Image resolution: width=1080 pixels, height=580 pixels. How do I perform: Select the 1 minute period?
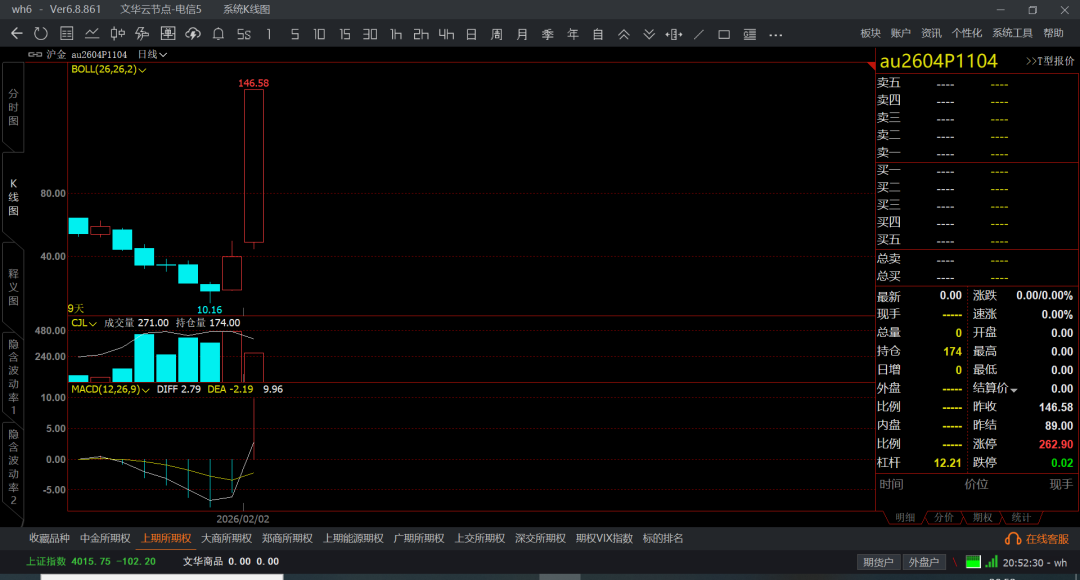(269, 34)
